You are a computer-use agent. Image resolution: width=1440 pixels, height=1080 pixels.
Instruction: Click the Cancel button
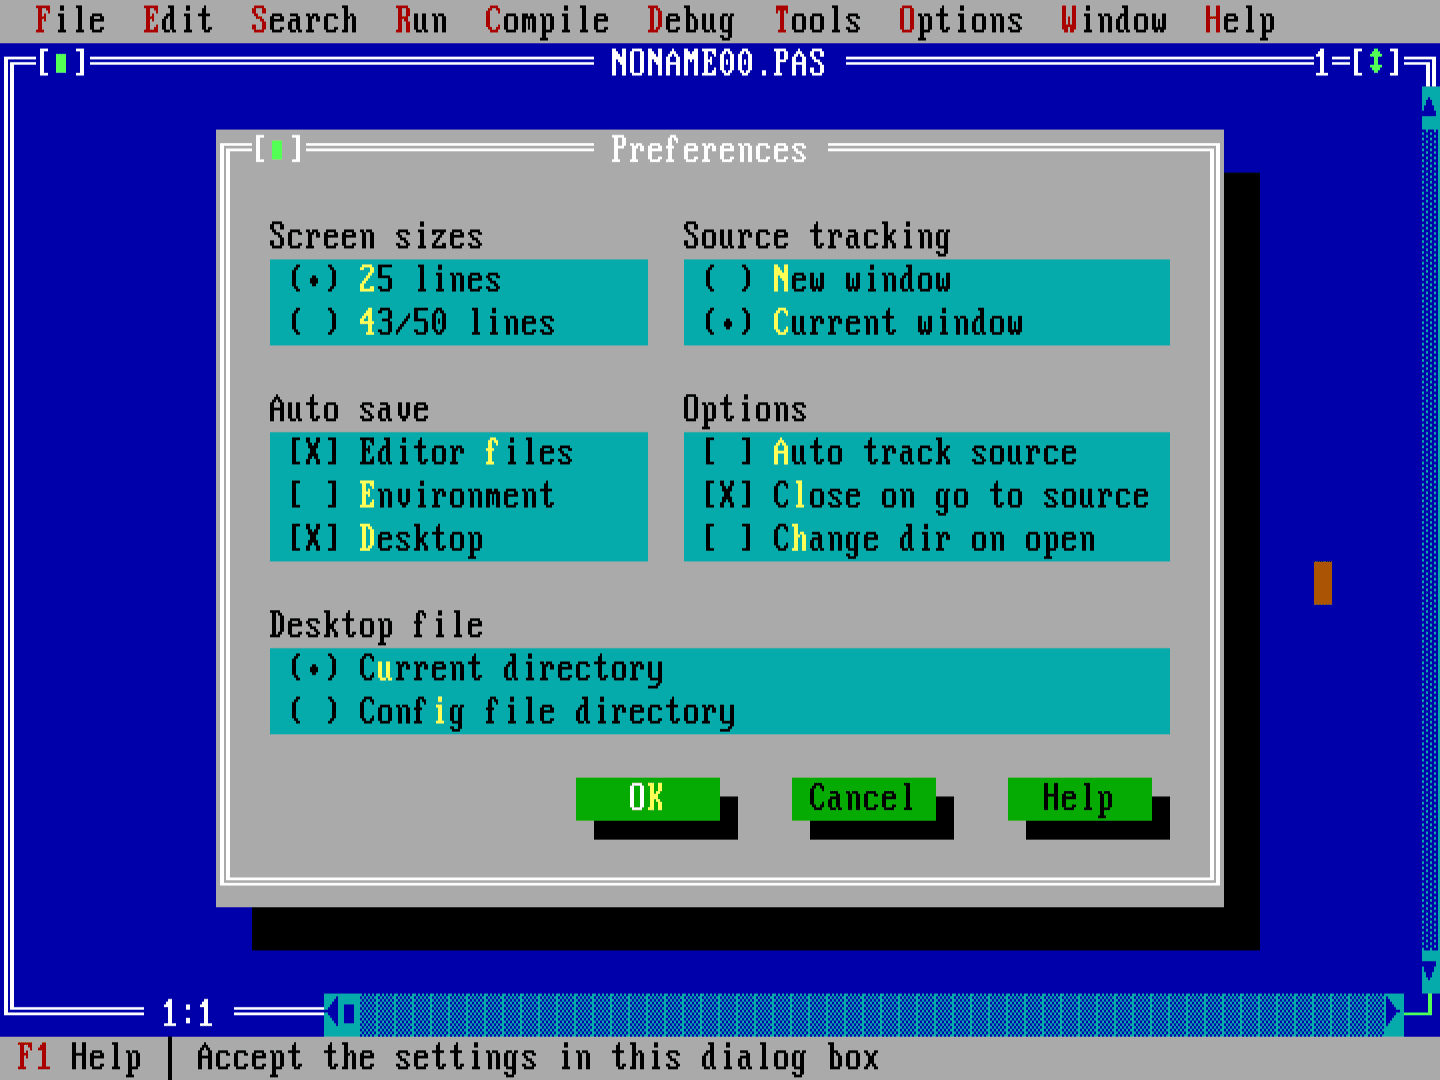point(863,798)
